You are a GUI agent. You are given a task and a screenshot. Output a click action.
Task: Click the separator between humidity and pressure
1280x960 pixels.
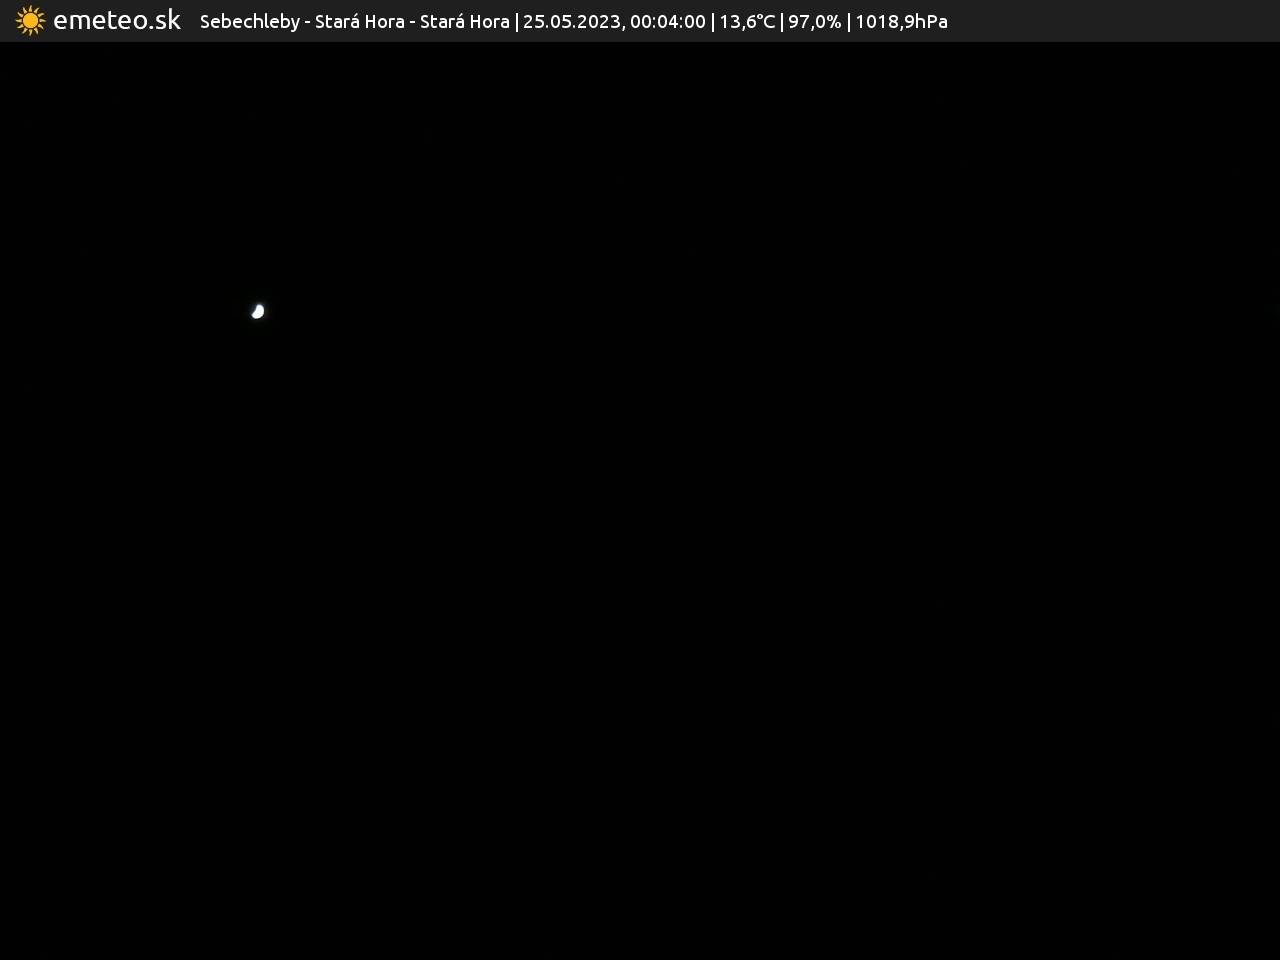(848, 22)
